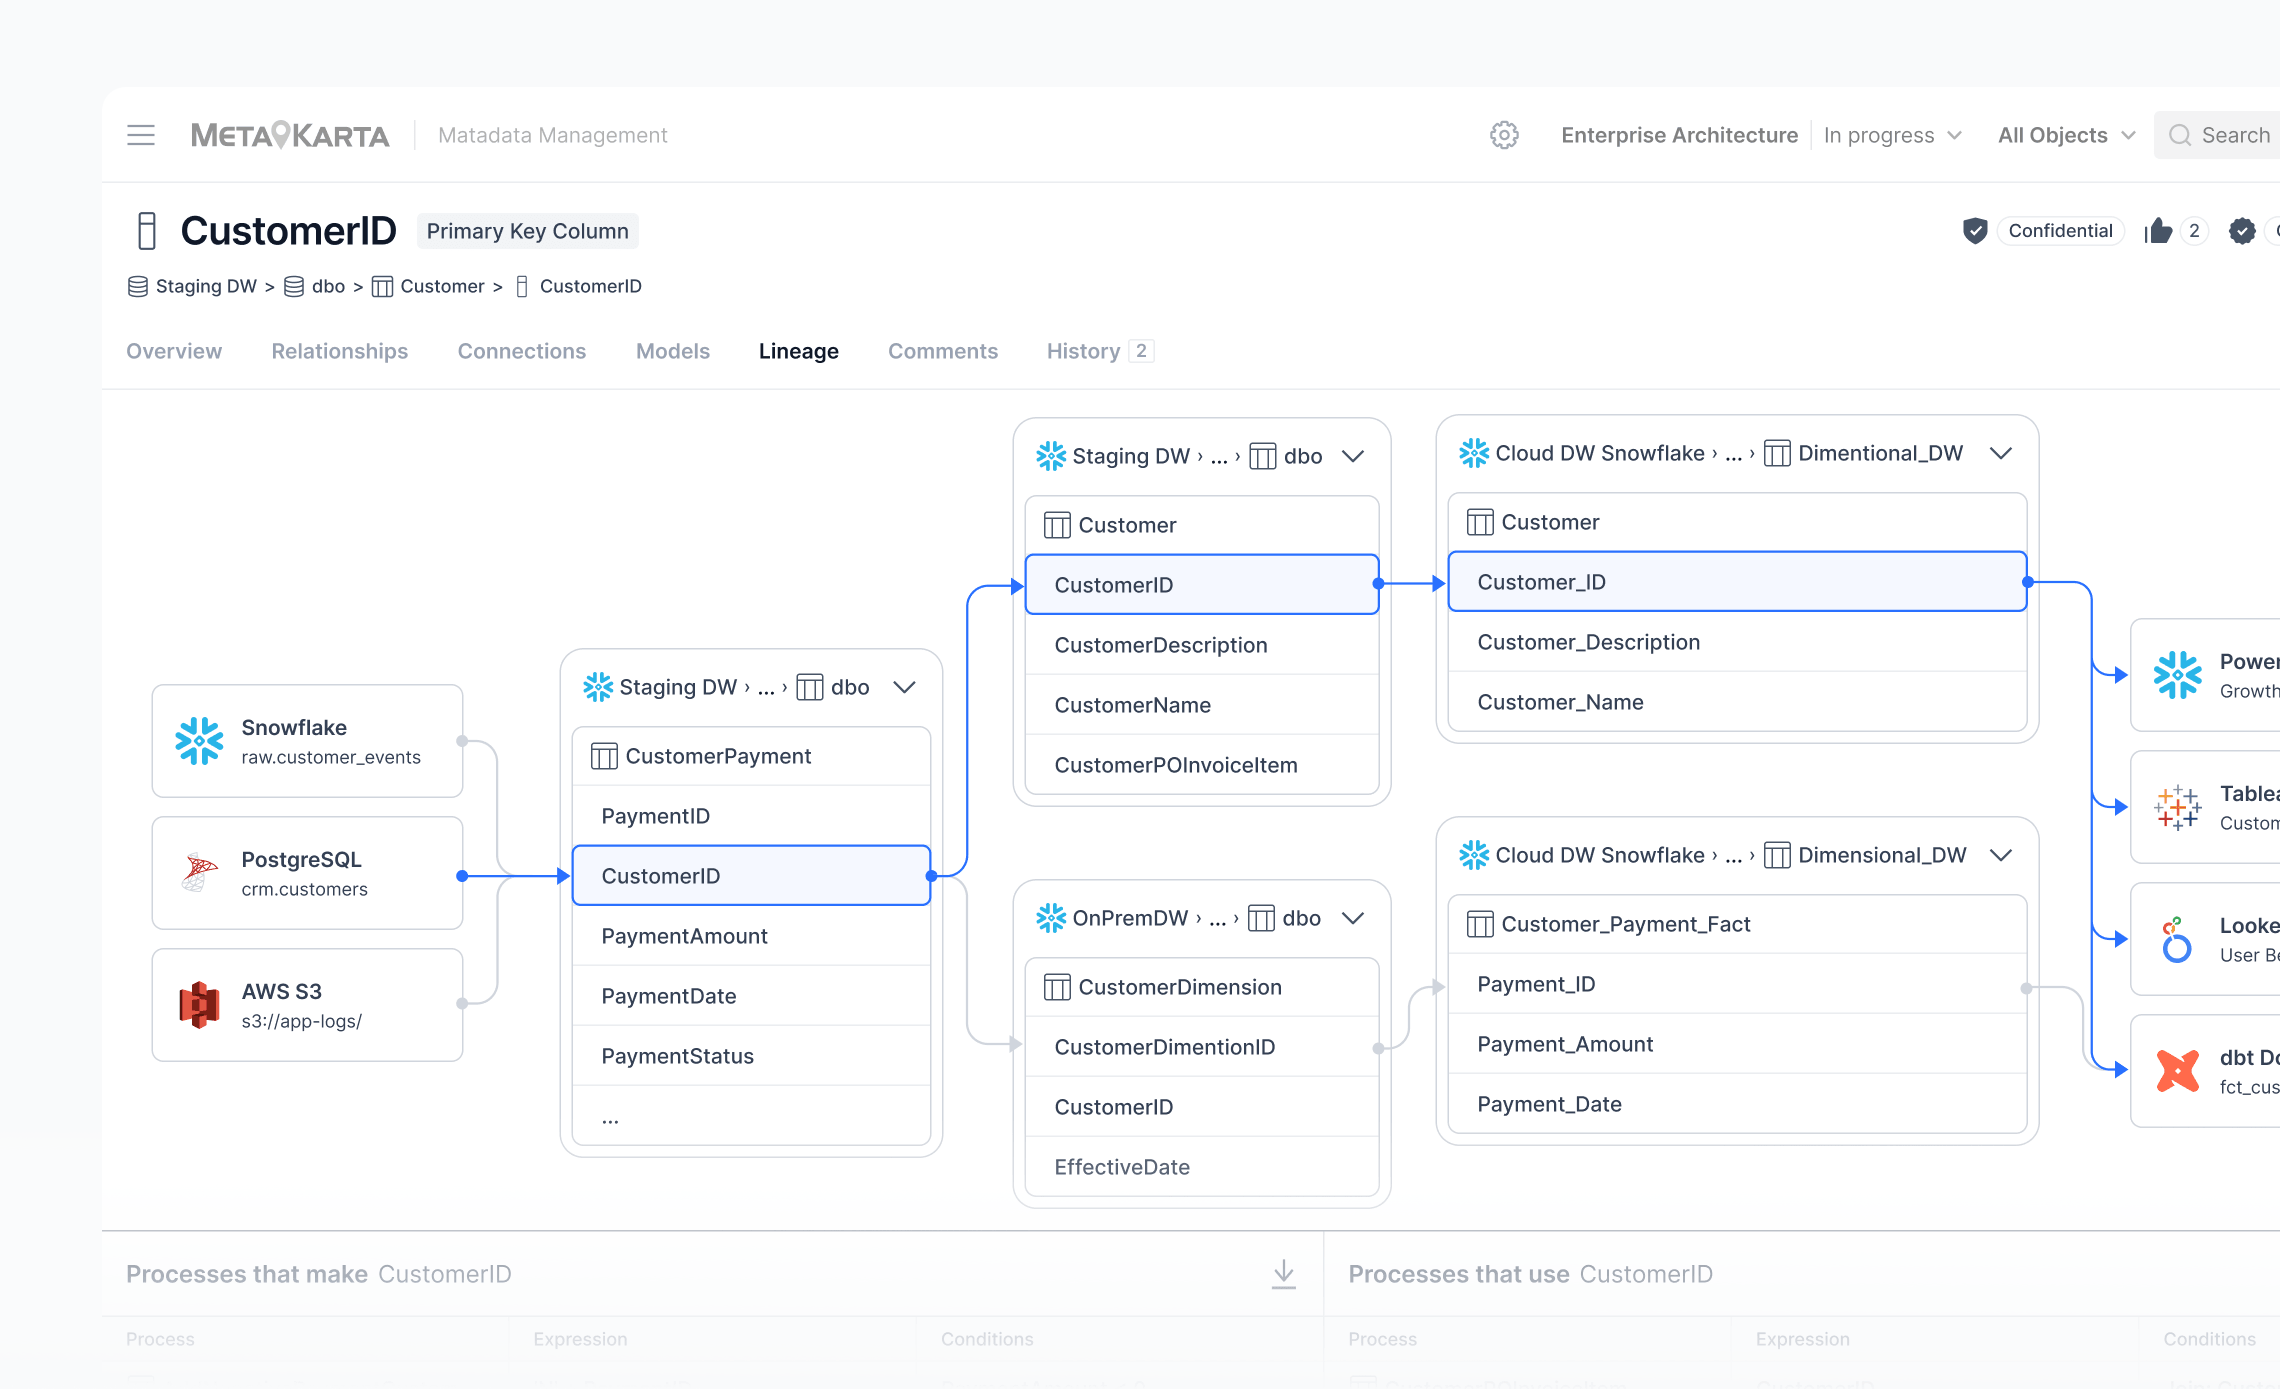
Task: Click the Staging DW breadcrumb link
Action: tap(206, 287)
